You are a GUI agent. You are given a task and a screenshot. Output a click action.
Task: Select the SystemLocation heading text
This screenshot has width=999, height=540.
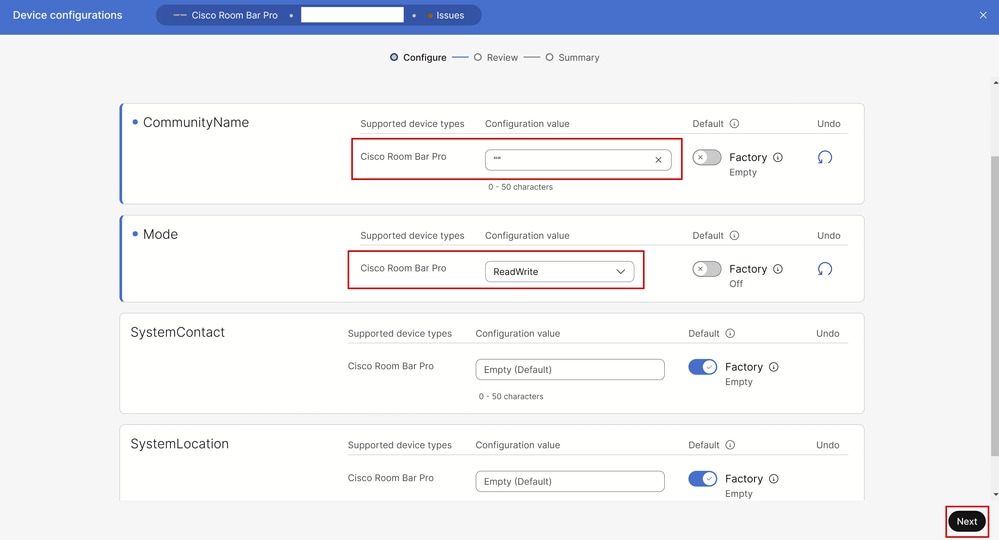coord(180,444)
